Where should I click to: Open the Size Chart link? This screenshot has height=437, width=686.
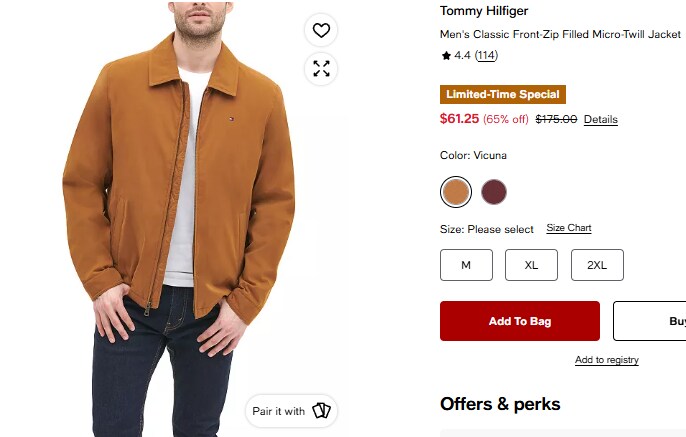[569, 228]
